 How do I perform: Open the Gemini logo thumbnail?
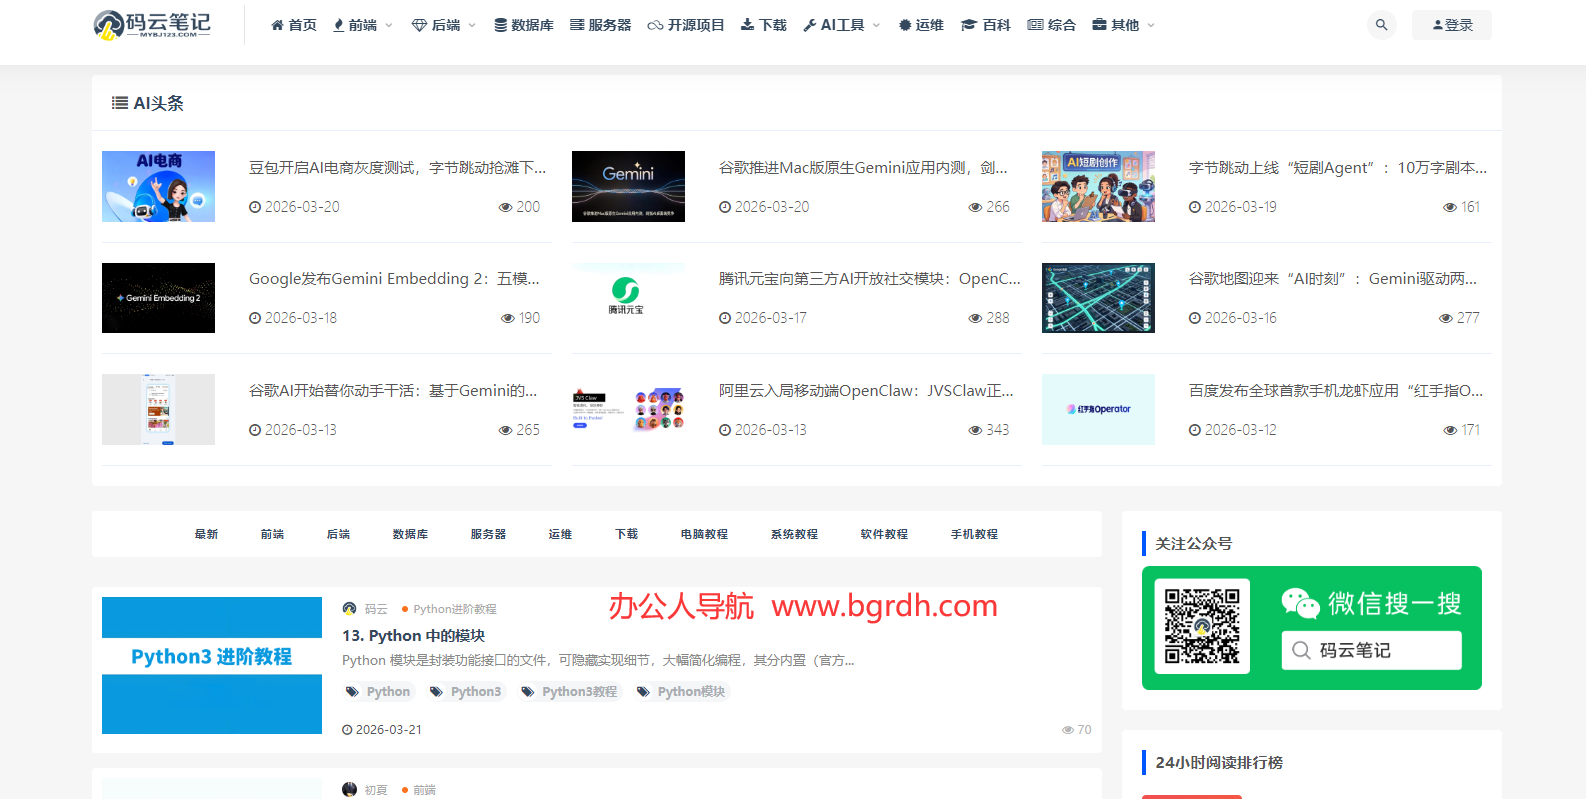628,186
